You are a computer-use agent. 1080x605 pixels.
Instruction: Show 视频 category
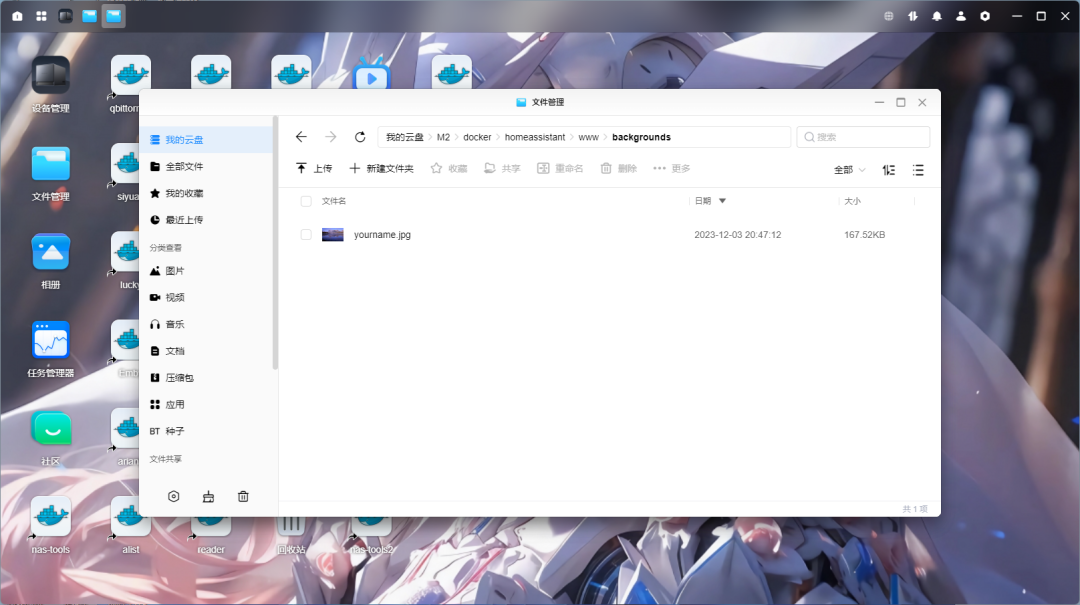pos(206,297)
